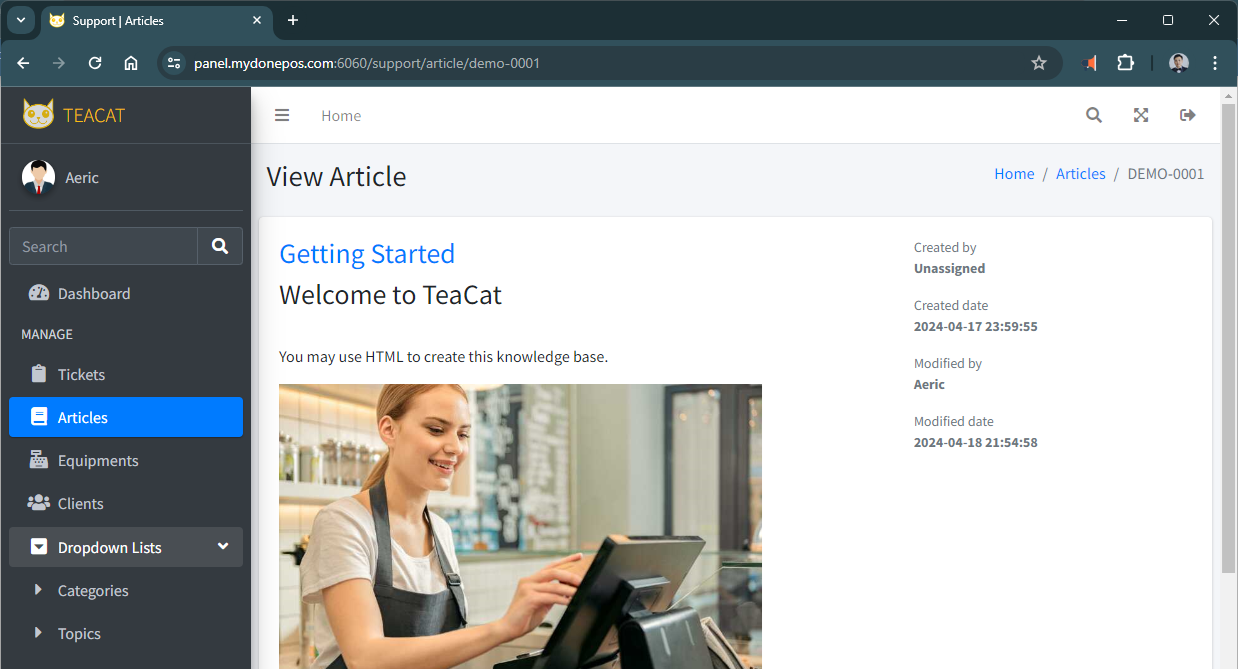Collapse Dropdown Lists chevron
This screenshot has height=669, width=1238.
click(223, 546)
